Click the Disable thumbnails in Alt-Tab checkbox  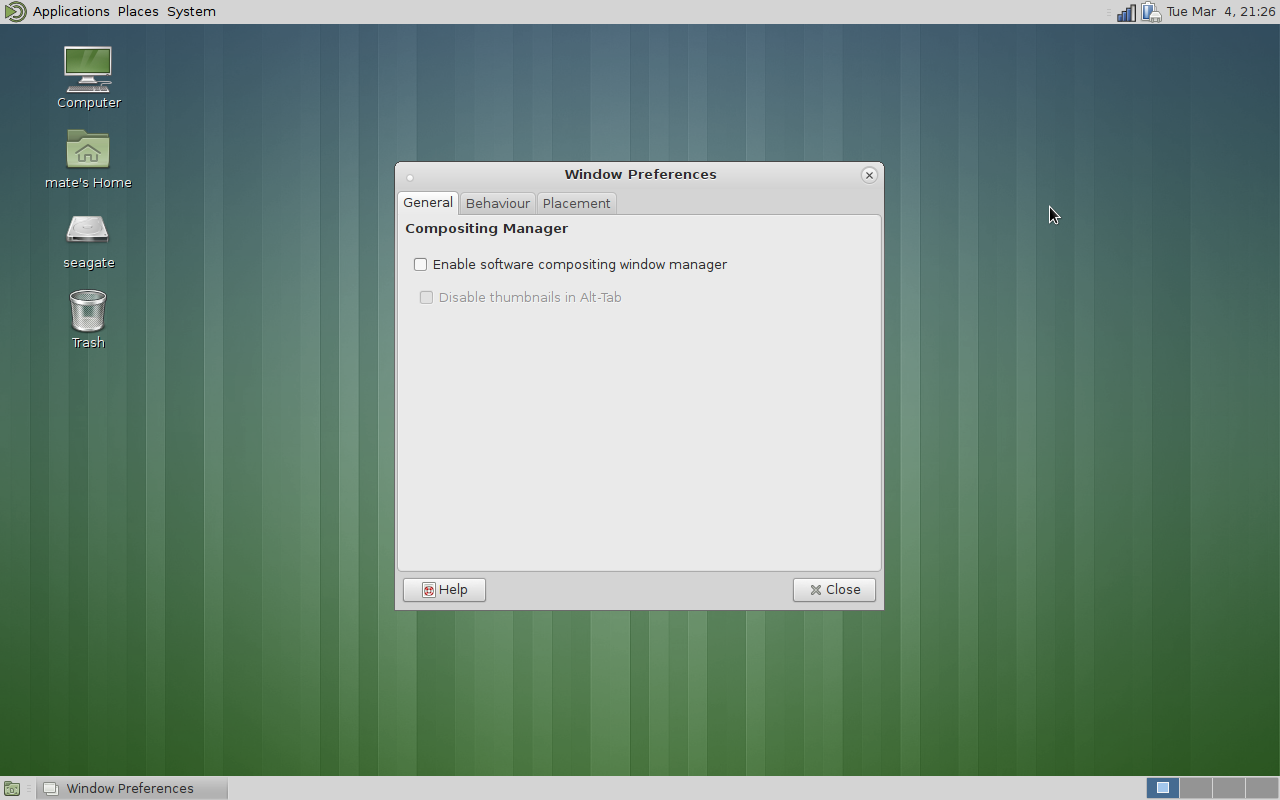[427, 298]
